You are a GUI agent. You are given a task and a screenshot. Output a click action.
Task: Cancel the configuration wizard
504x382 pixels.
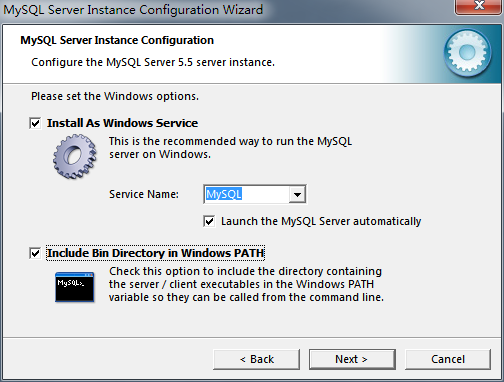448,359
